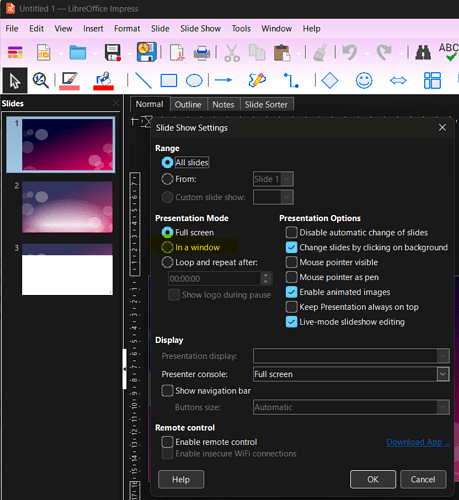
Task: Click the Open folder icon
Action: pos(78,52)
